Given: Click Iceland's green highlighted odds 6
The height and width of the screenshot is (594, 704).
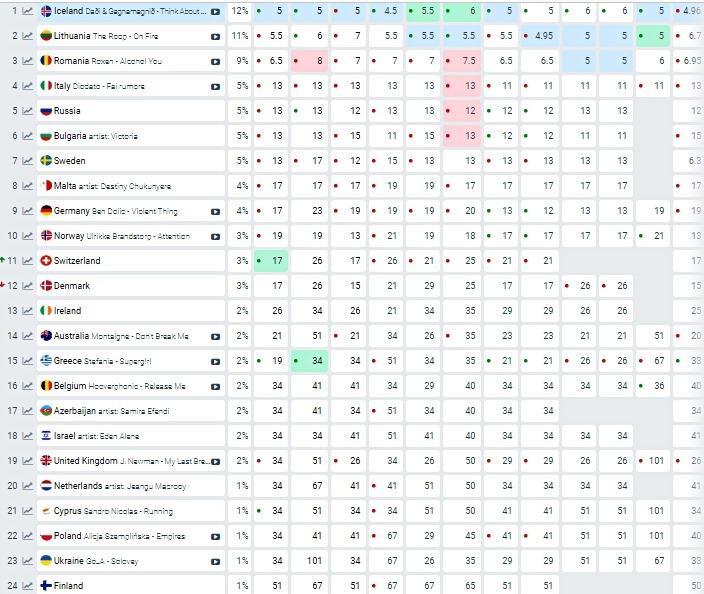Looking at the screenshot, I should tap(462, 11).
